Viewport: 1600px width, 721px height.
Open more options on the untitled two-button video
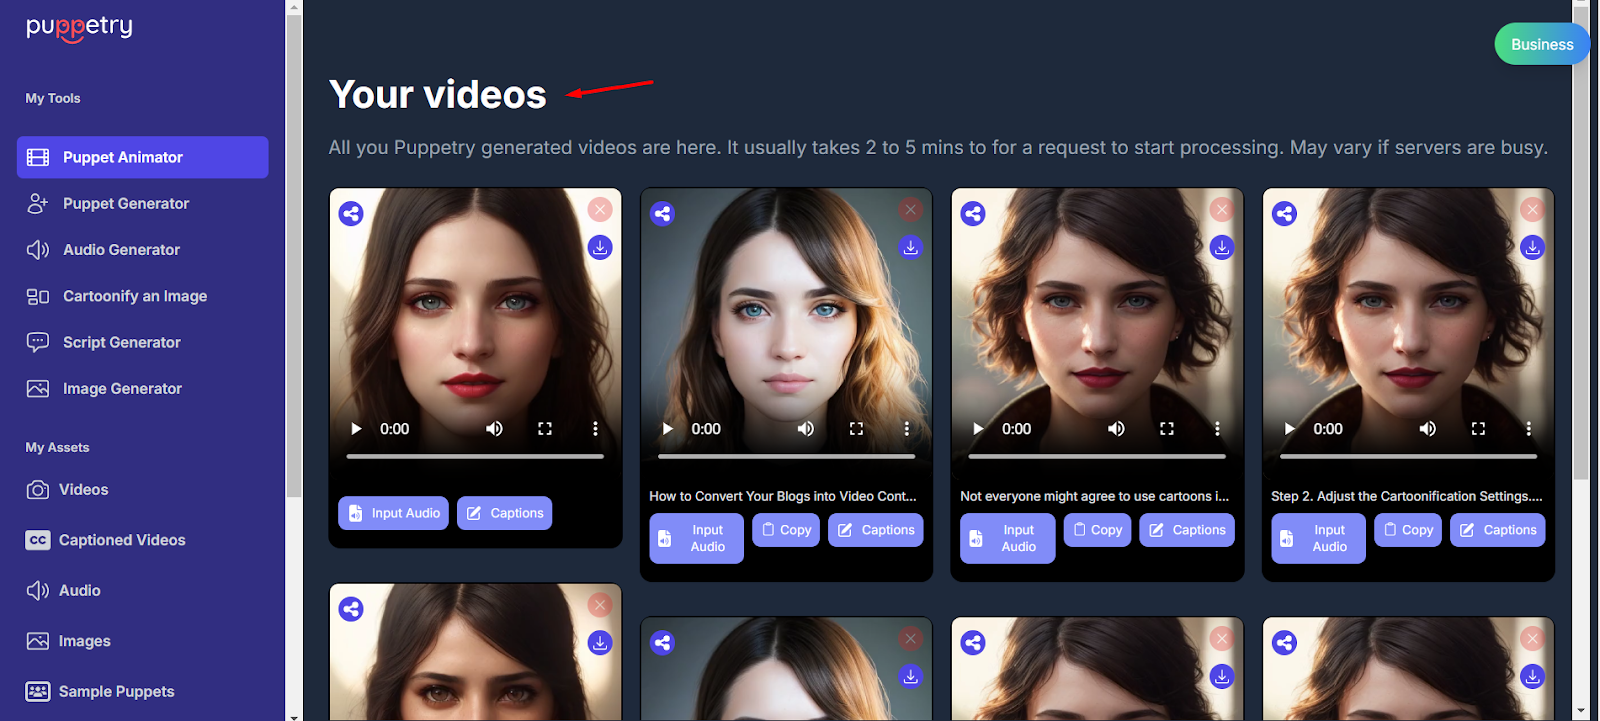595,429
